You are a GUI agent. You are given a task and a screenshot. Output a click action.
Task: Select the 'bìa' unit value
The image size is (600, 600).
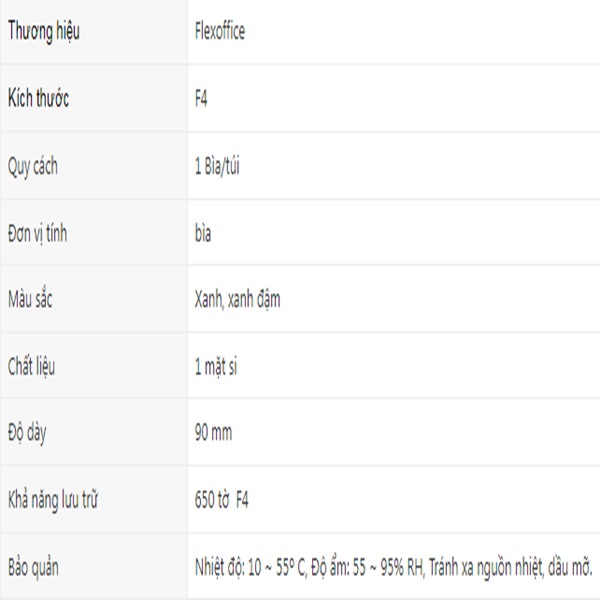click(x=203, y=233)
